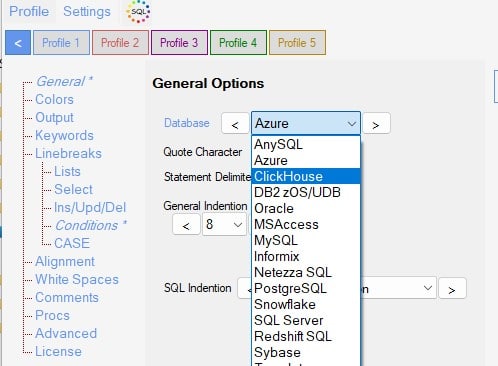Click the colorful SQL logo icon
The height and width of the screenshot is (366, 498).
138,12
